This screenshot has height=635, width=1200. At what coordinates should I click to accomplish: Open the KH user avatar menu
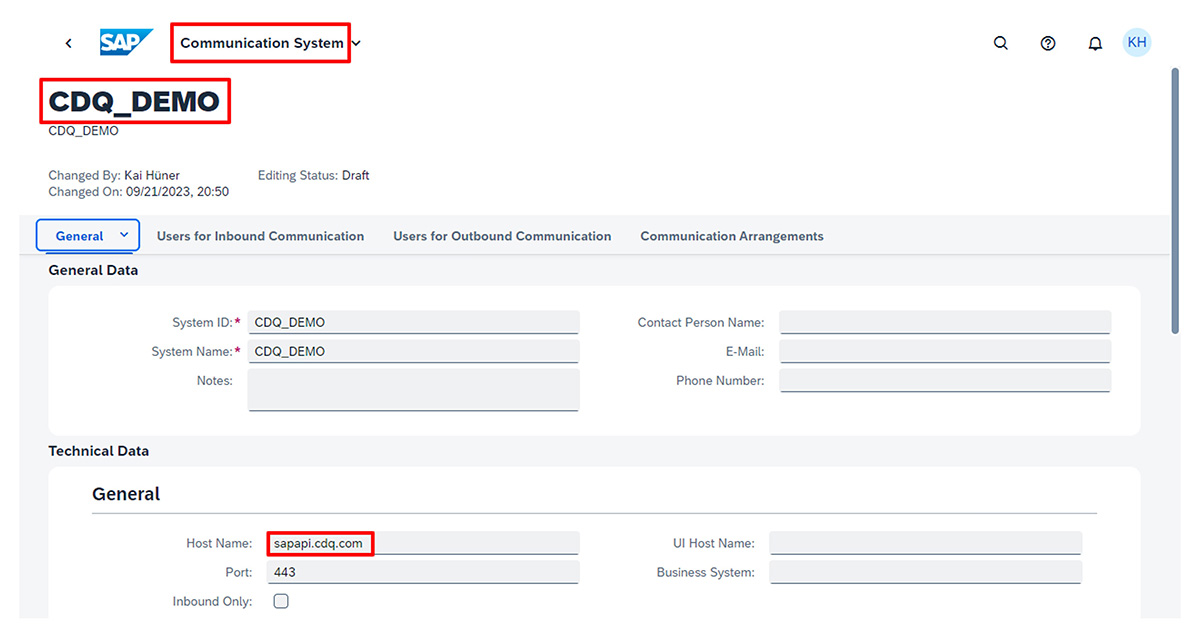[1137, 42]
